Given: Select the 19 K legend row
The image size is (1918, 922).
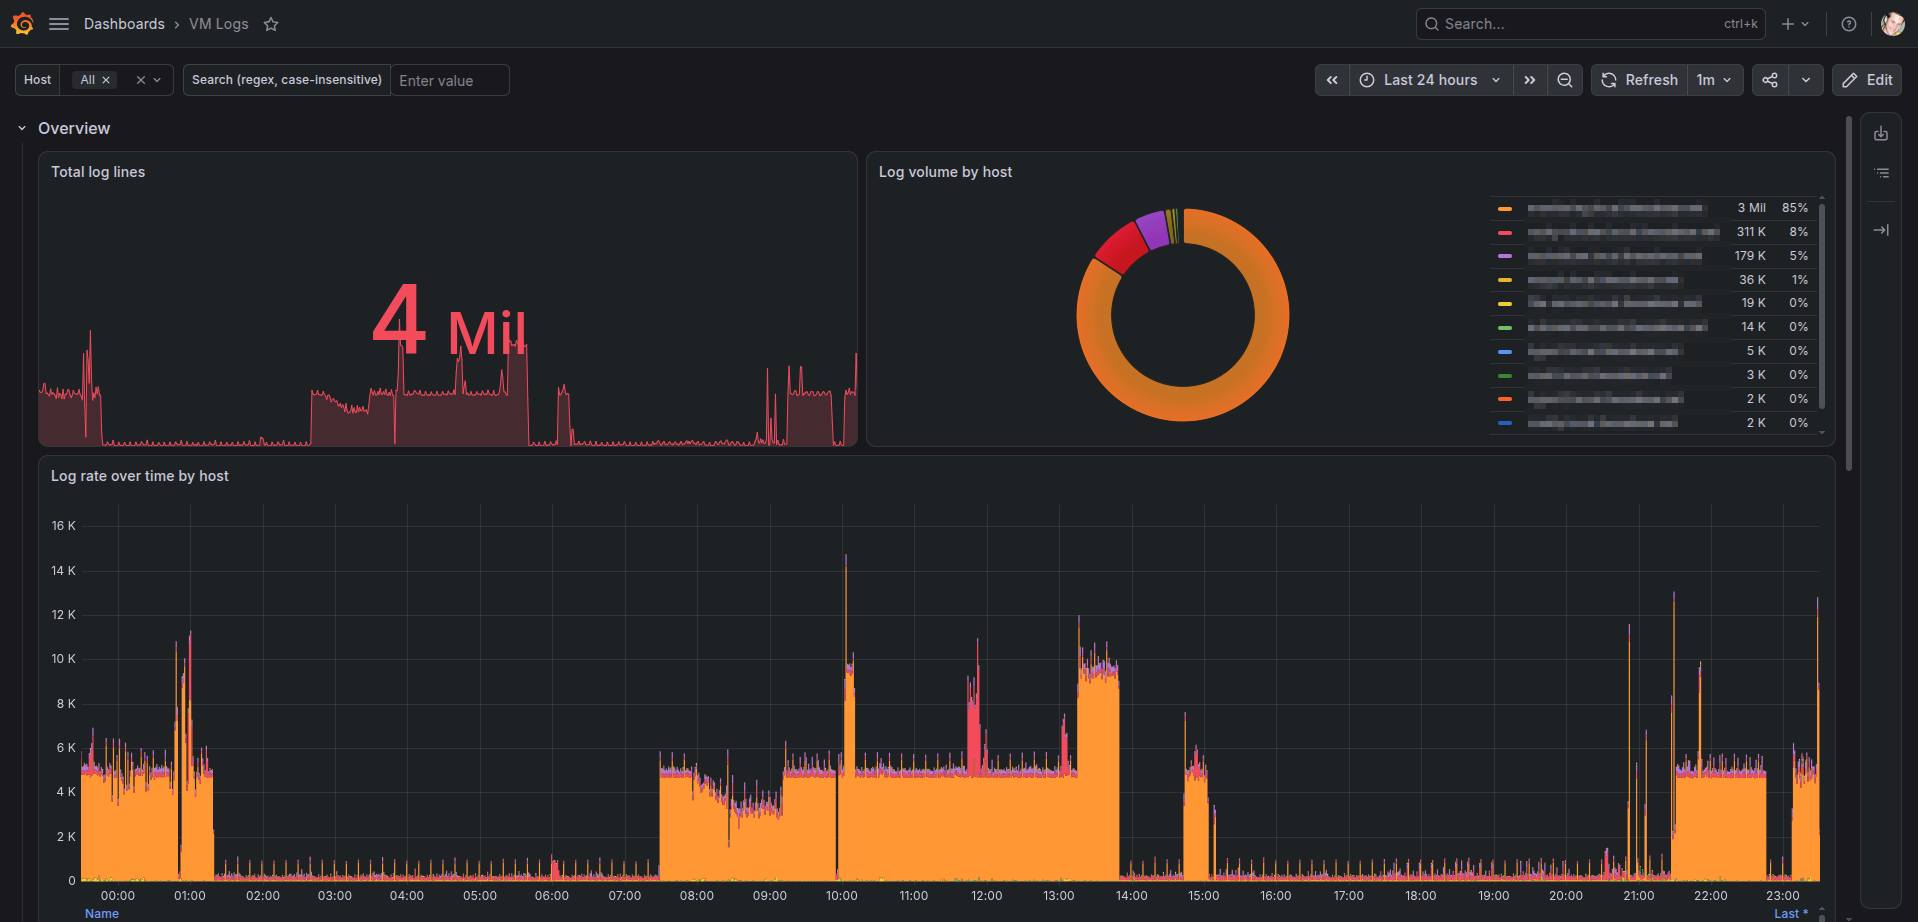Looking at the screenshot, I should click(x=1652, y=303).
